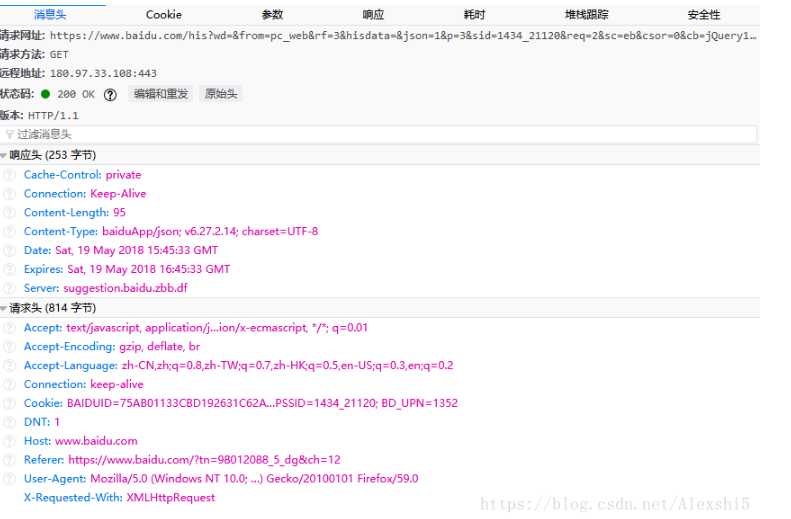Click help icon beside response Connection: Keep-Alive
791x519 pixels.
coord(10,194)
